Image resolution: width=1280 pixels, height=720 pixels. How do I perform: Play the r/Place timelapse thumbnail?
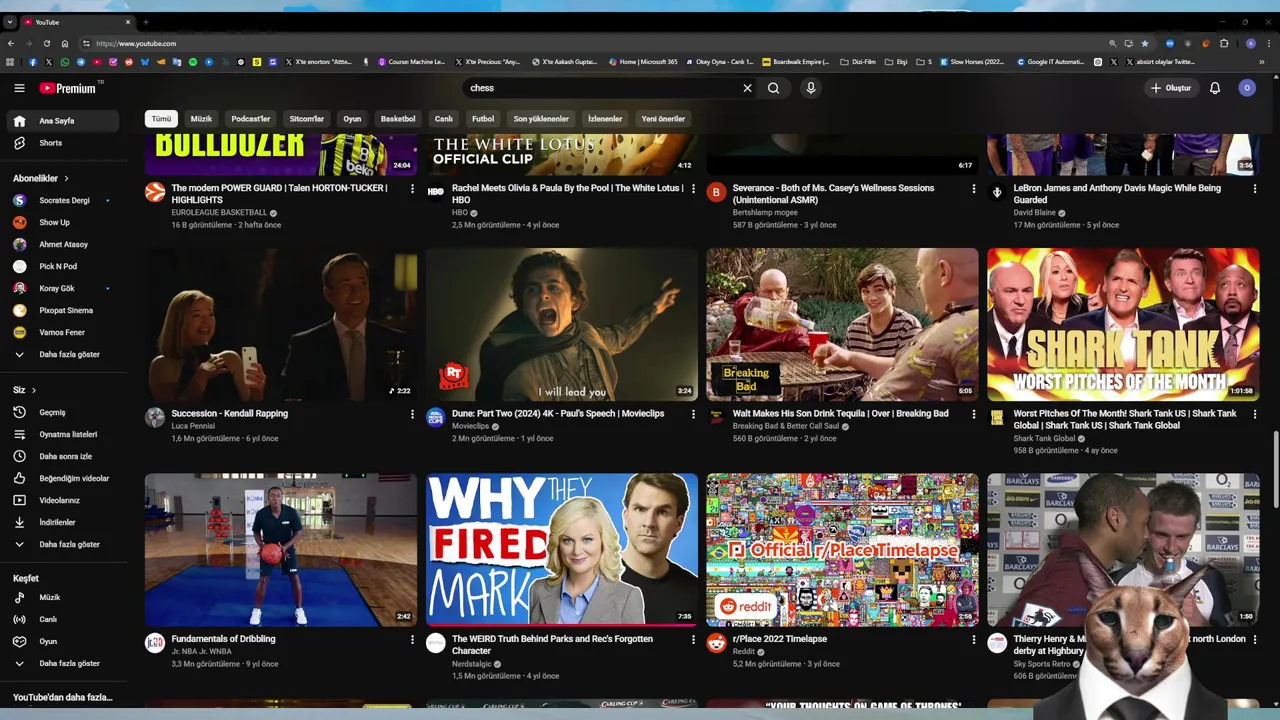842,549
